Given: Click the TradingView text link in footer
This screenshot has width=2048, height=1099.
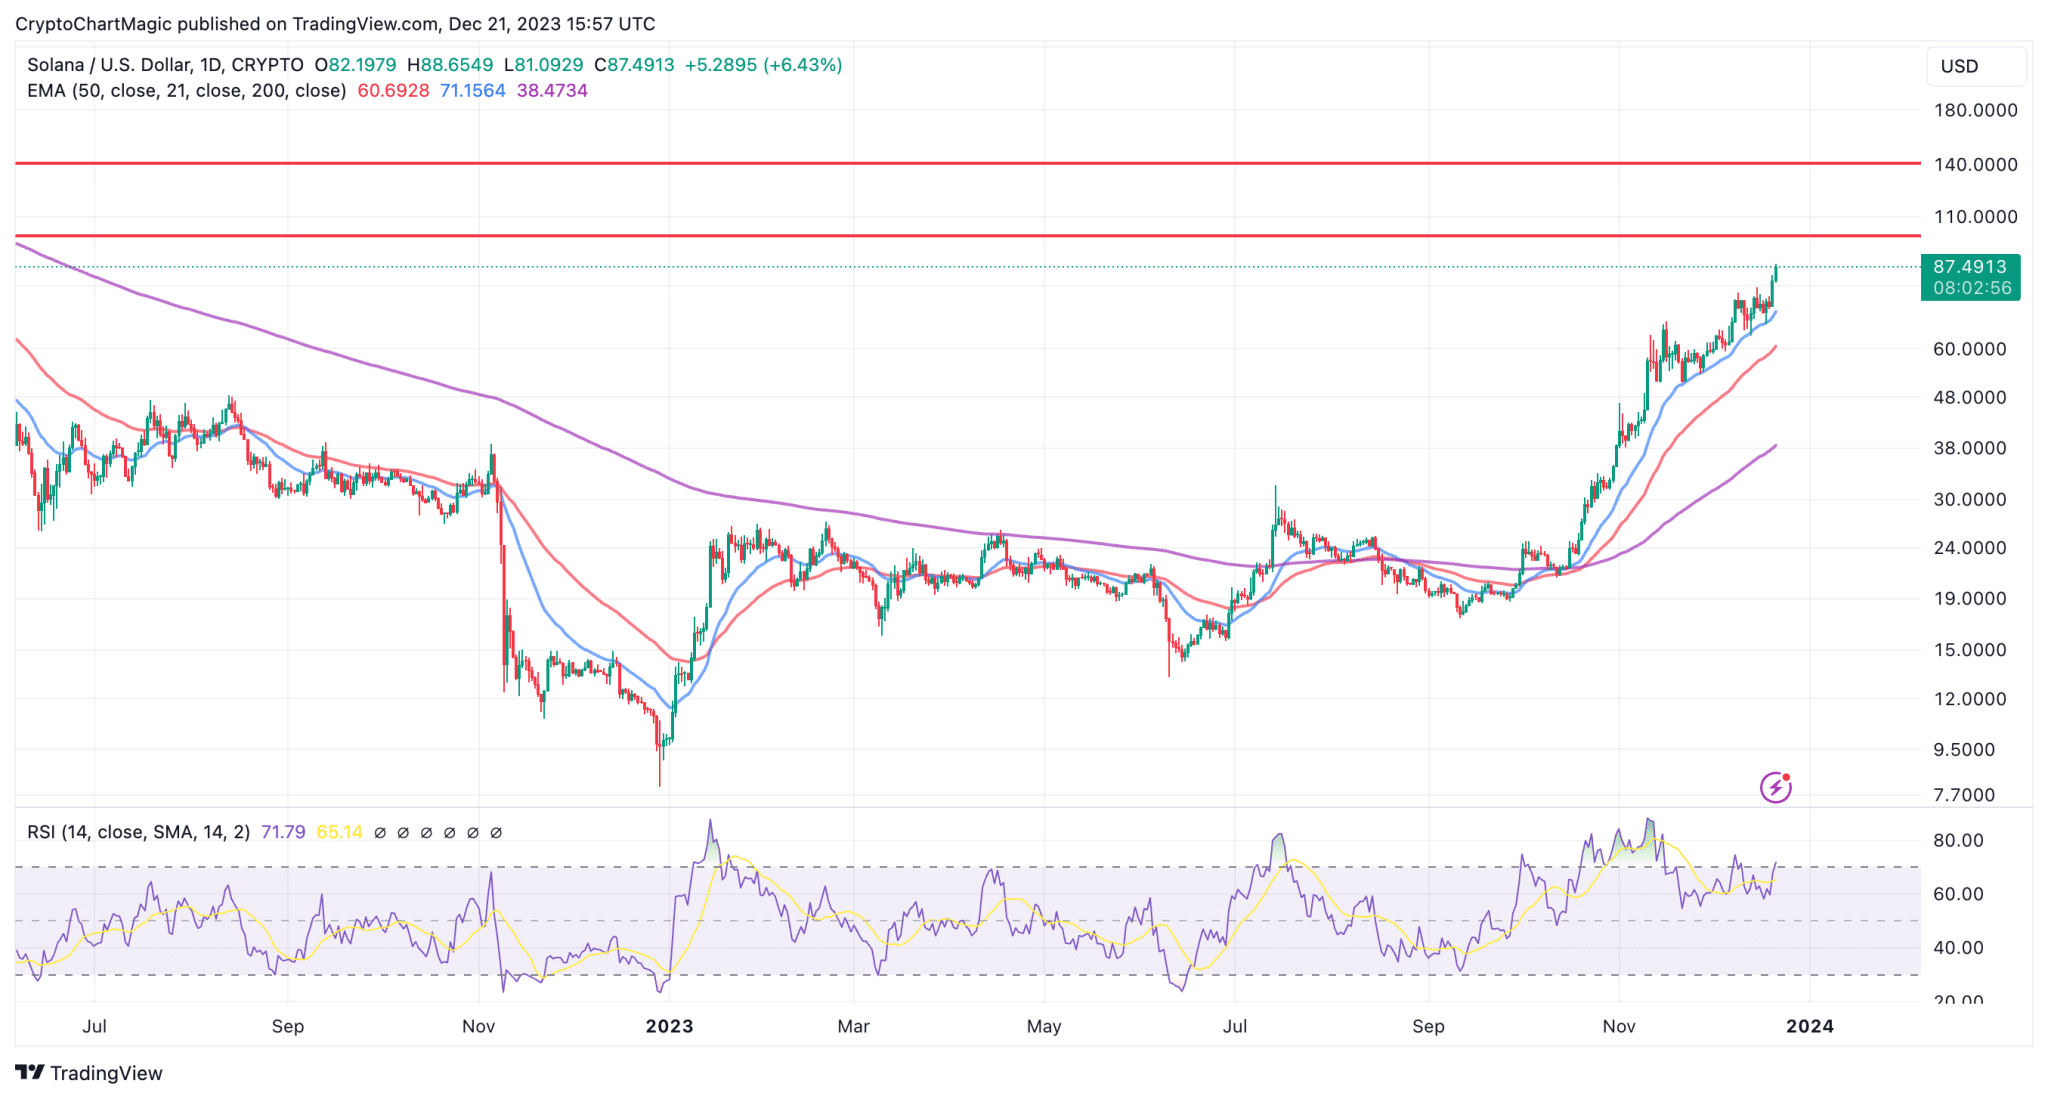Looking at the screenshot, I should pos(106,1073).
